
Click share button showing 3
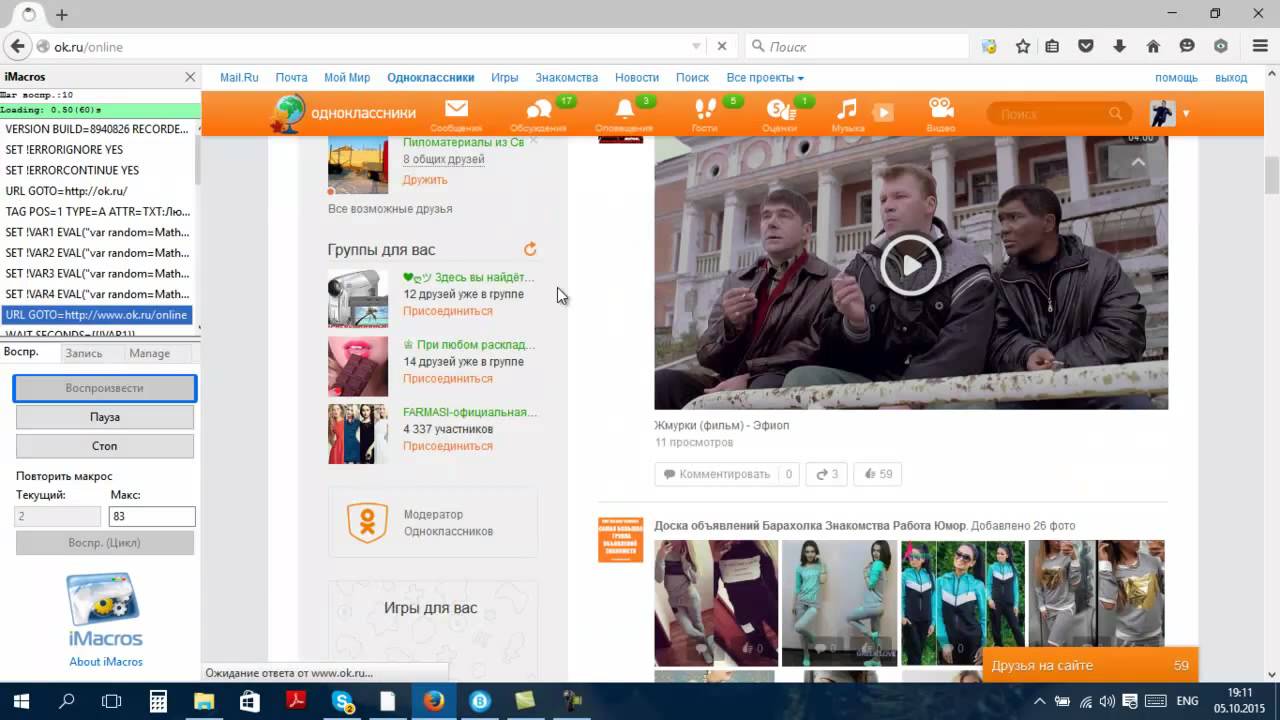pos(827,474)
